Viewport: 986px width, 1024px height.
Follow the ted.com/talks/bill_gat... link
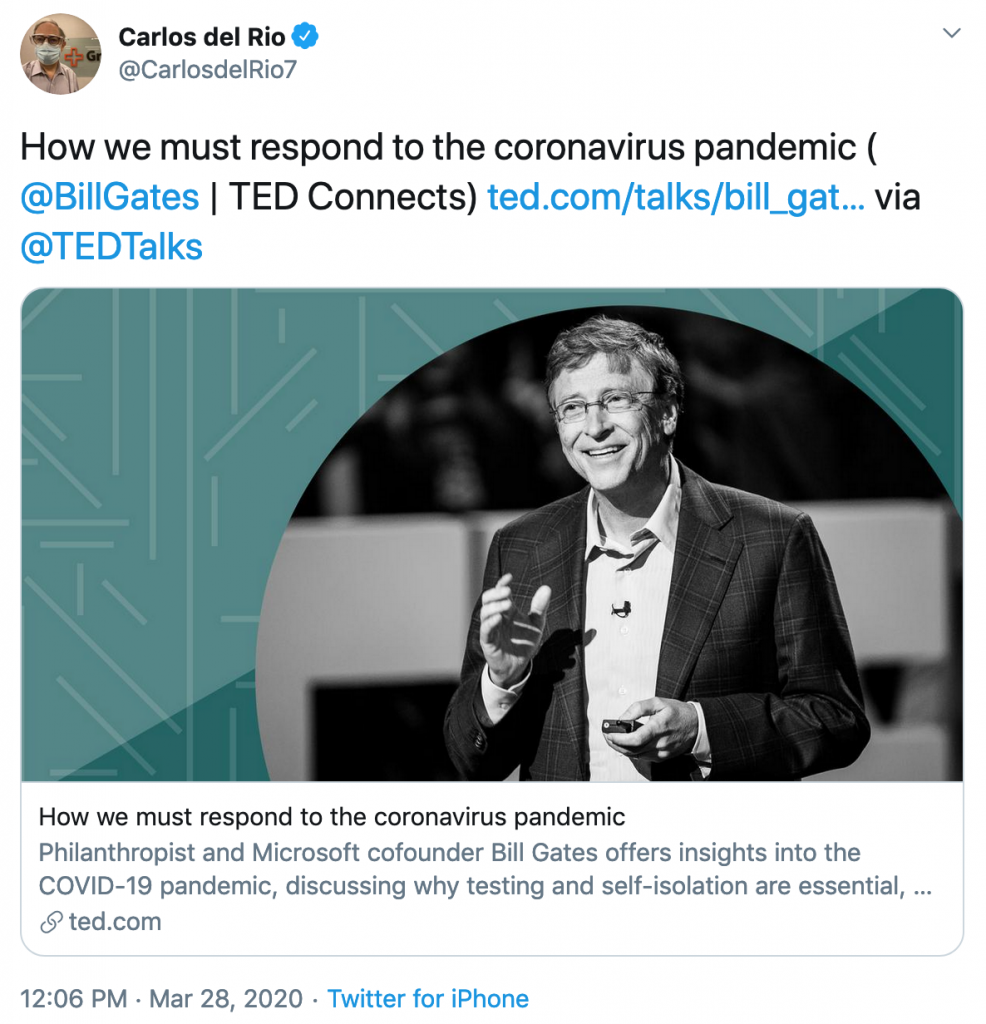(x=676, y=197)
